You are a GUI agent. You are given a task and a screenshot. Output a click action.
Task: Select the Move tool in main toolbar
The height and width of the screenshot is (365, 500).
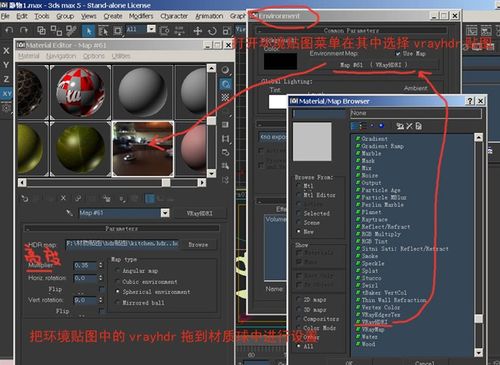point(197,31)
